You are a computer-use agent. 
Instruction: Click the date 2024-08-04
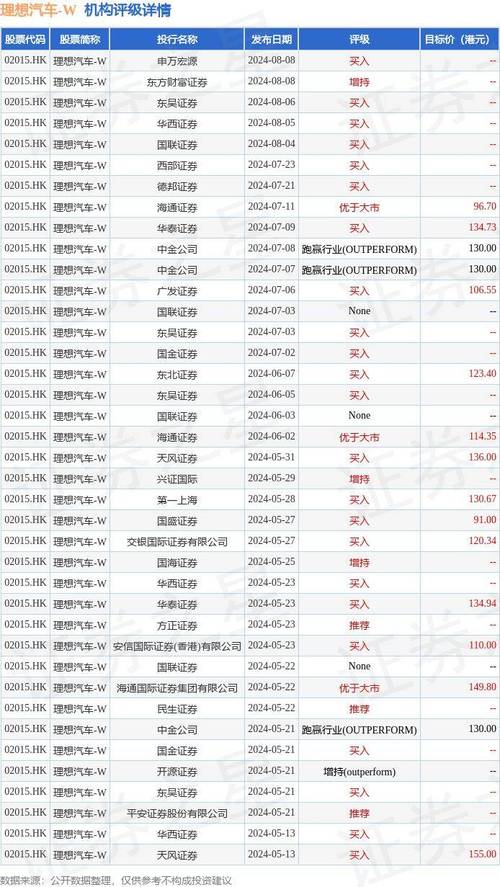[x=271, y=144]
